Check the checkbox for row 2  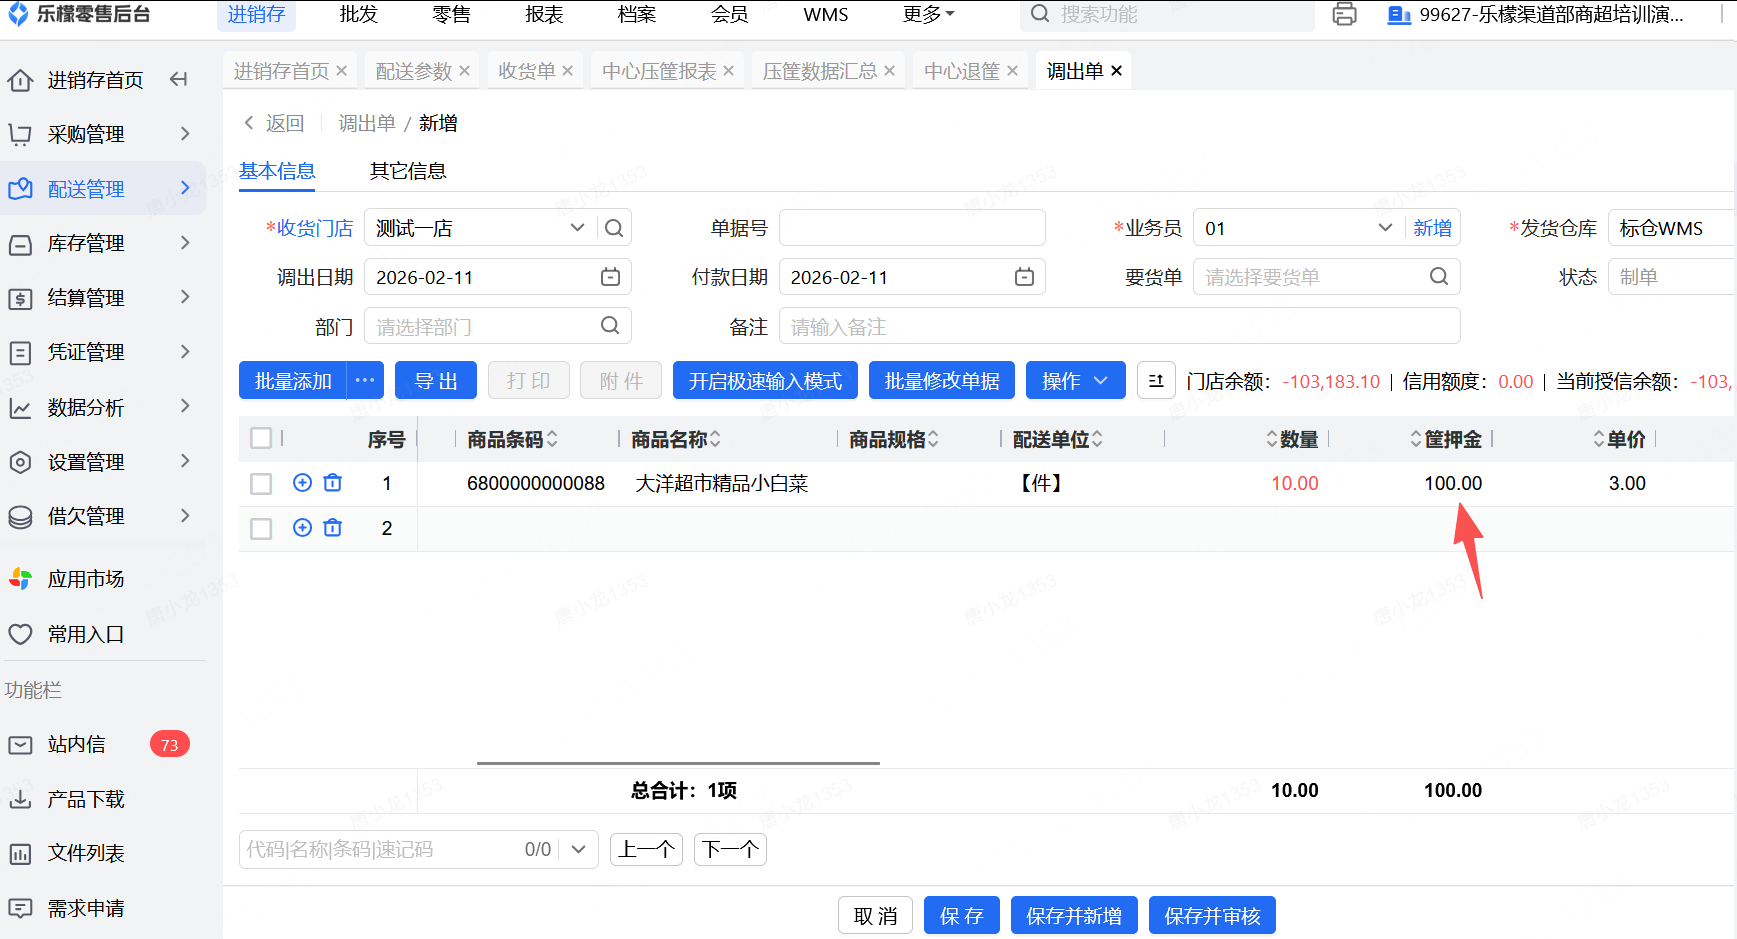(261, 529)
